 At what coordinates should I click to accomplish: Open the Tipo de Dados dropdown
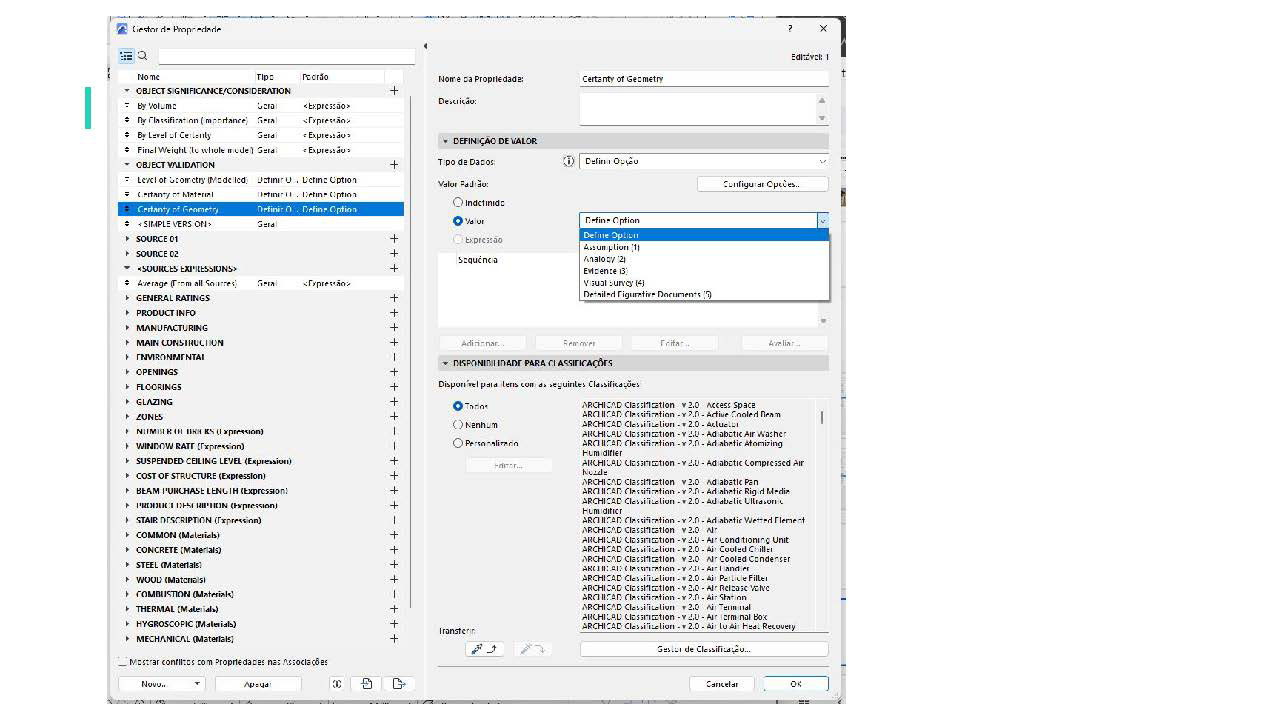(x=704, y=161)
